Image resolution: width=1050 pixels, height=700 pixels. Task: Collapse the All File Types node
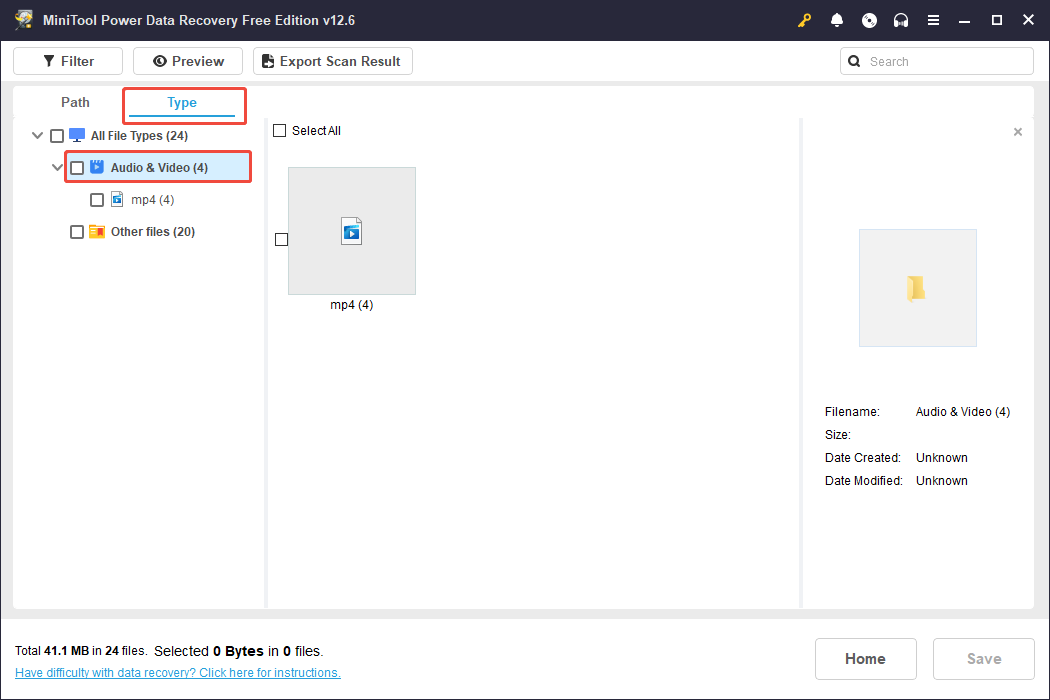tap(37, 135)
